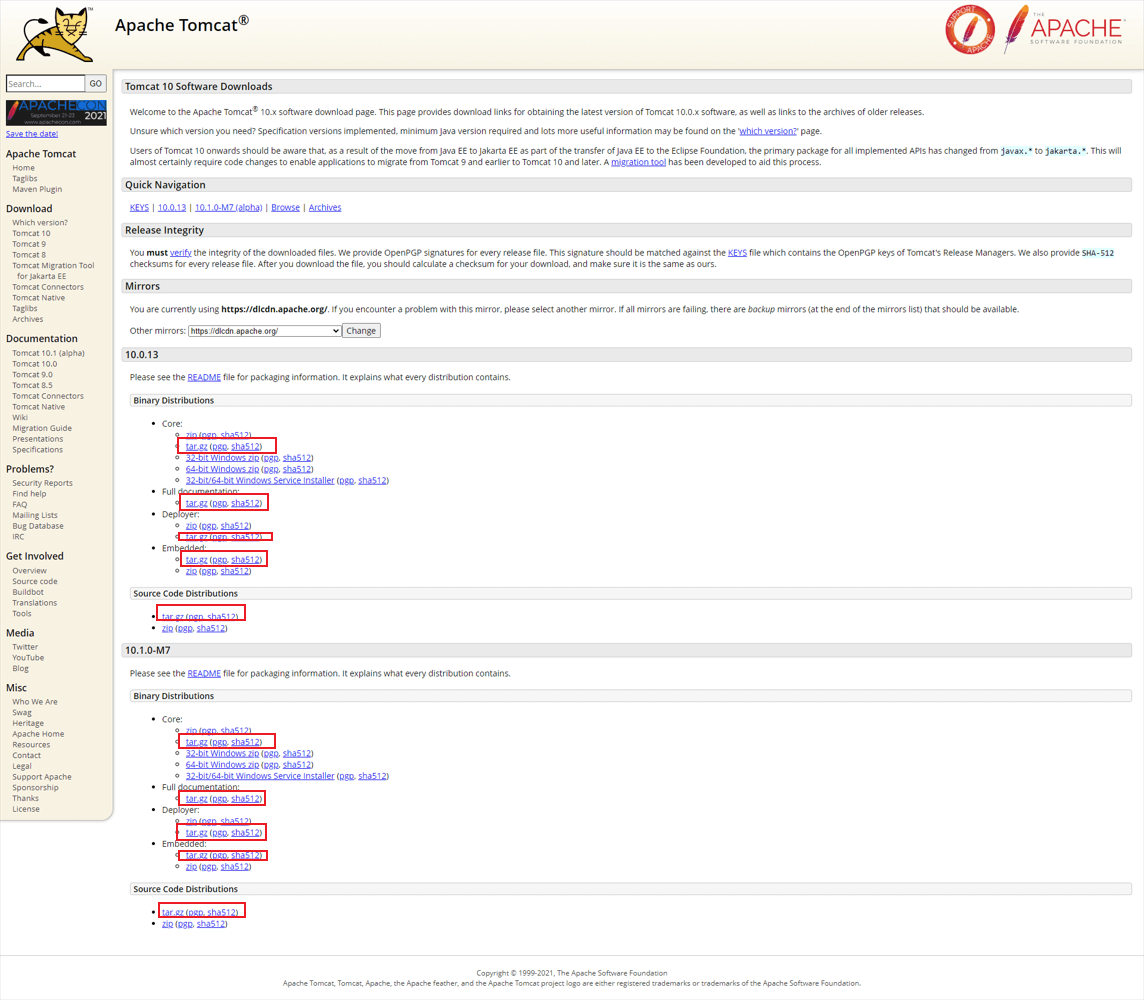
Task: Open the 'which version?' page link
Action: pos(768,131)
